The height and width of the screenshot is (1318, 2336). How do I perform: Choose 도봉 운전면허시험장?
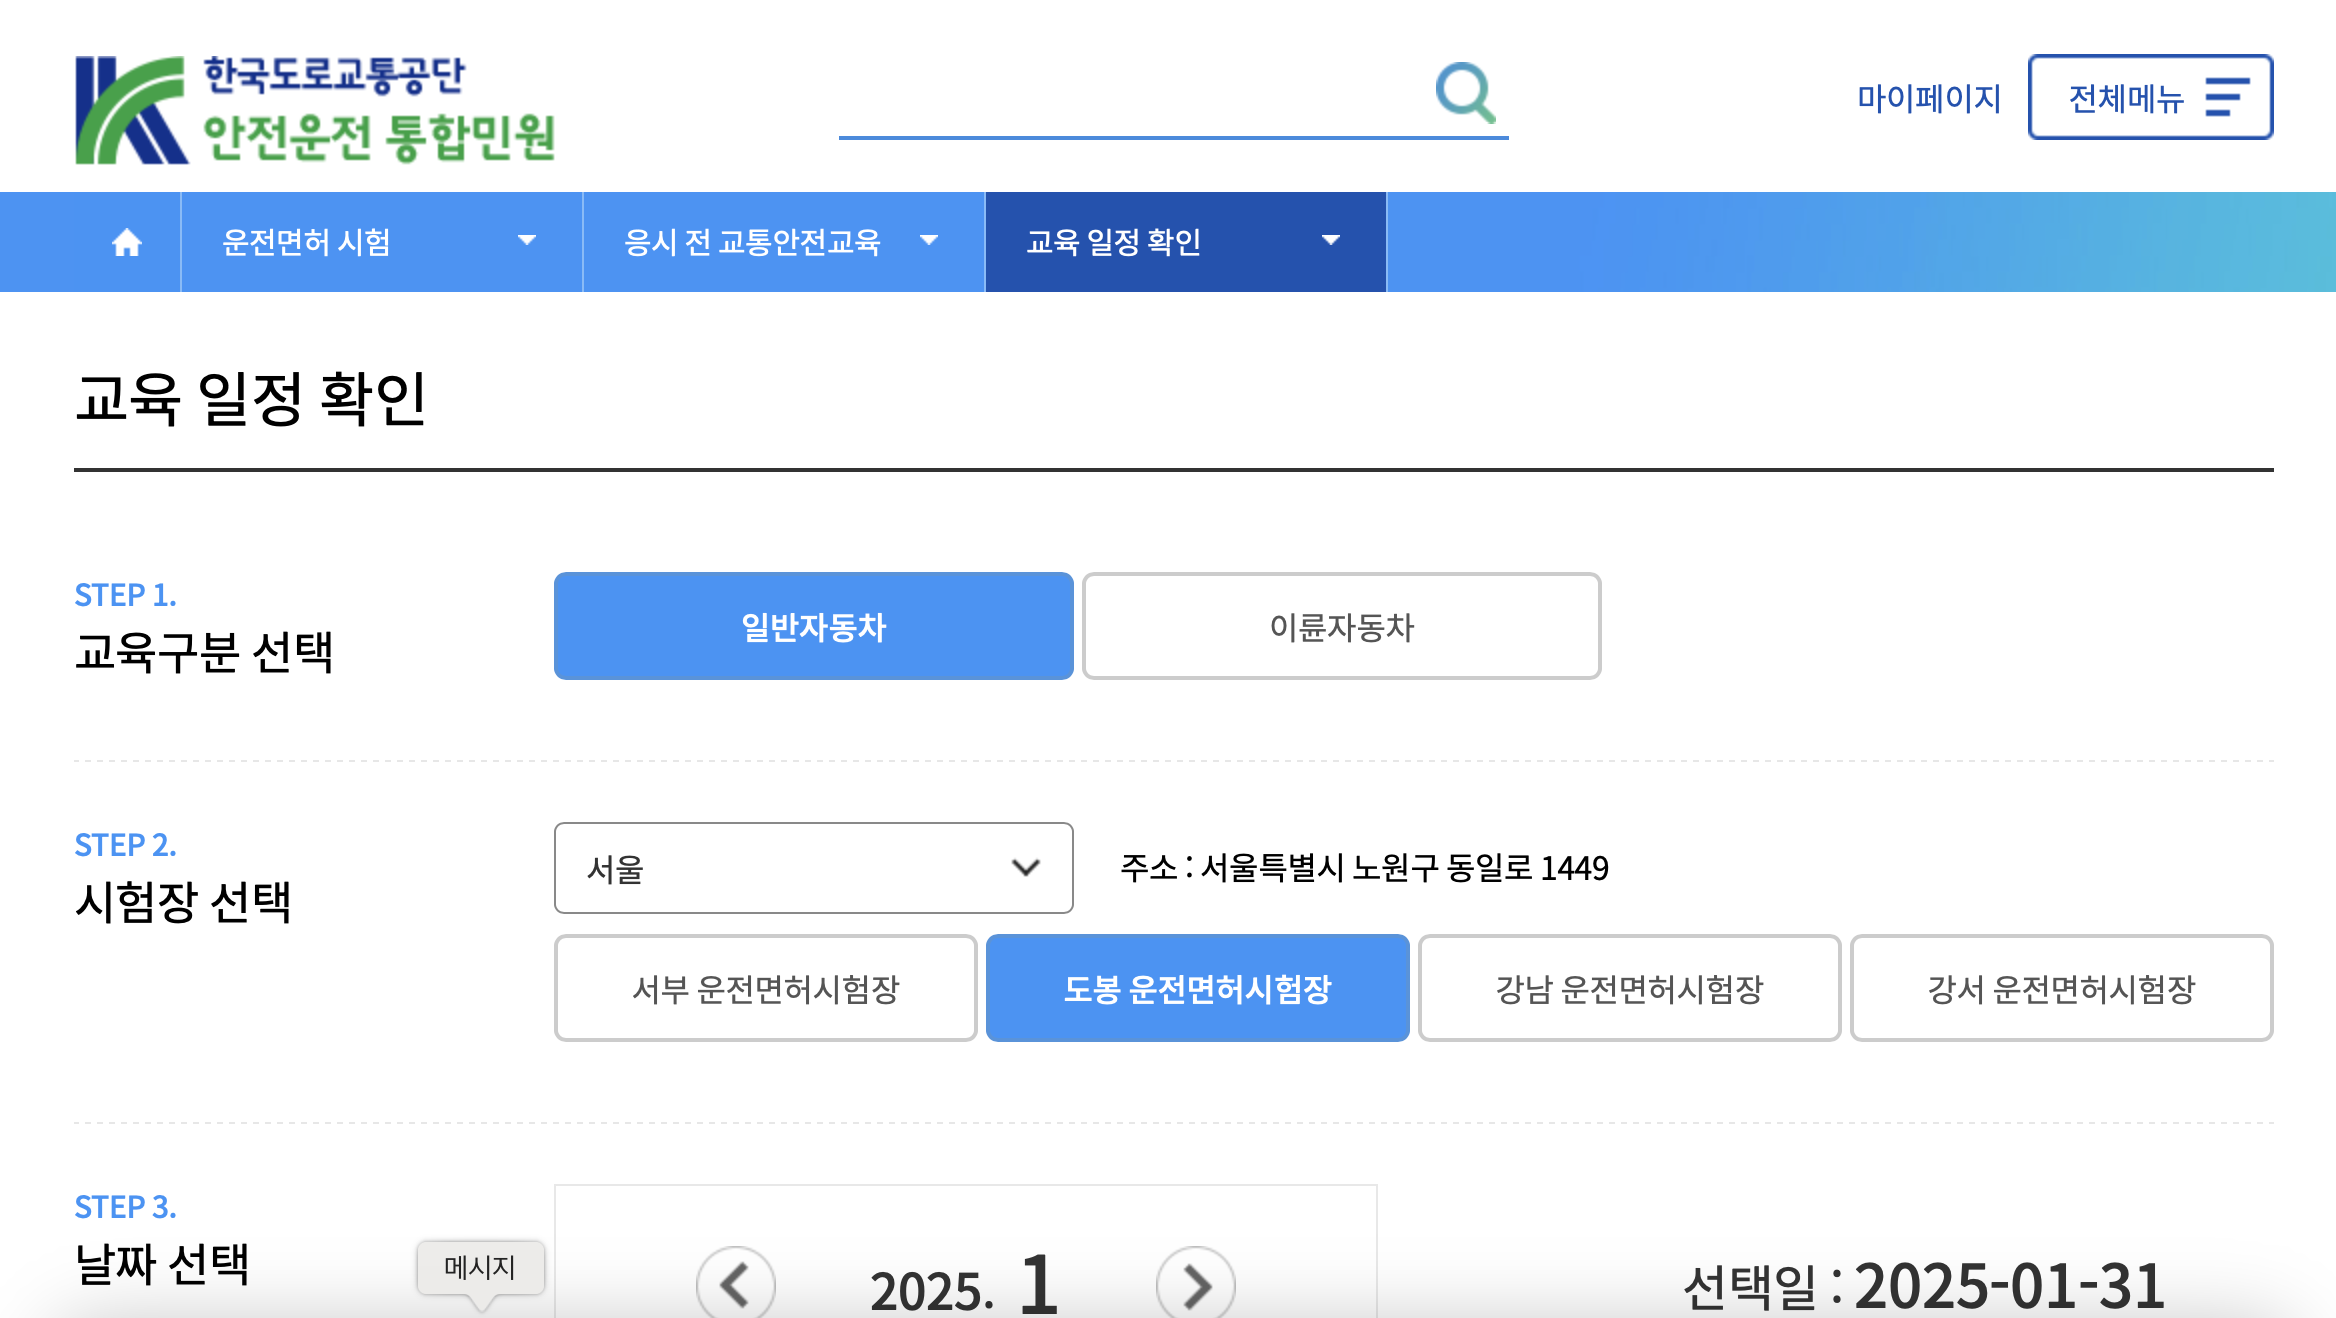pyautogui.click(x=1197, y=989)
